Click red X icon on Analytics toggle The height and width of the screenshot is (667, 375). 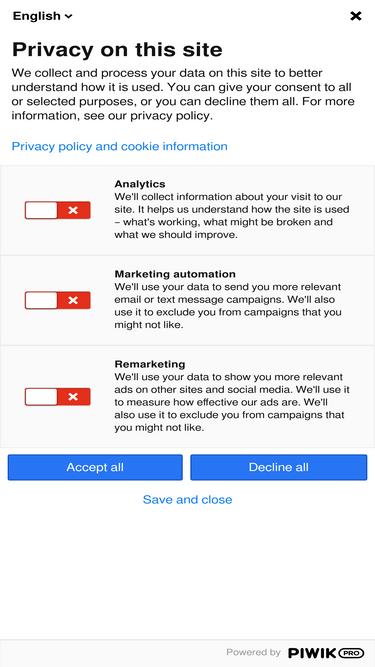click(x=73, y=210)
